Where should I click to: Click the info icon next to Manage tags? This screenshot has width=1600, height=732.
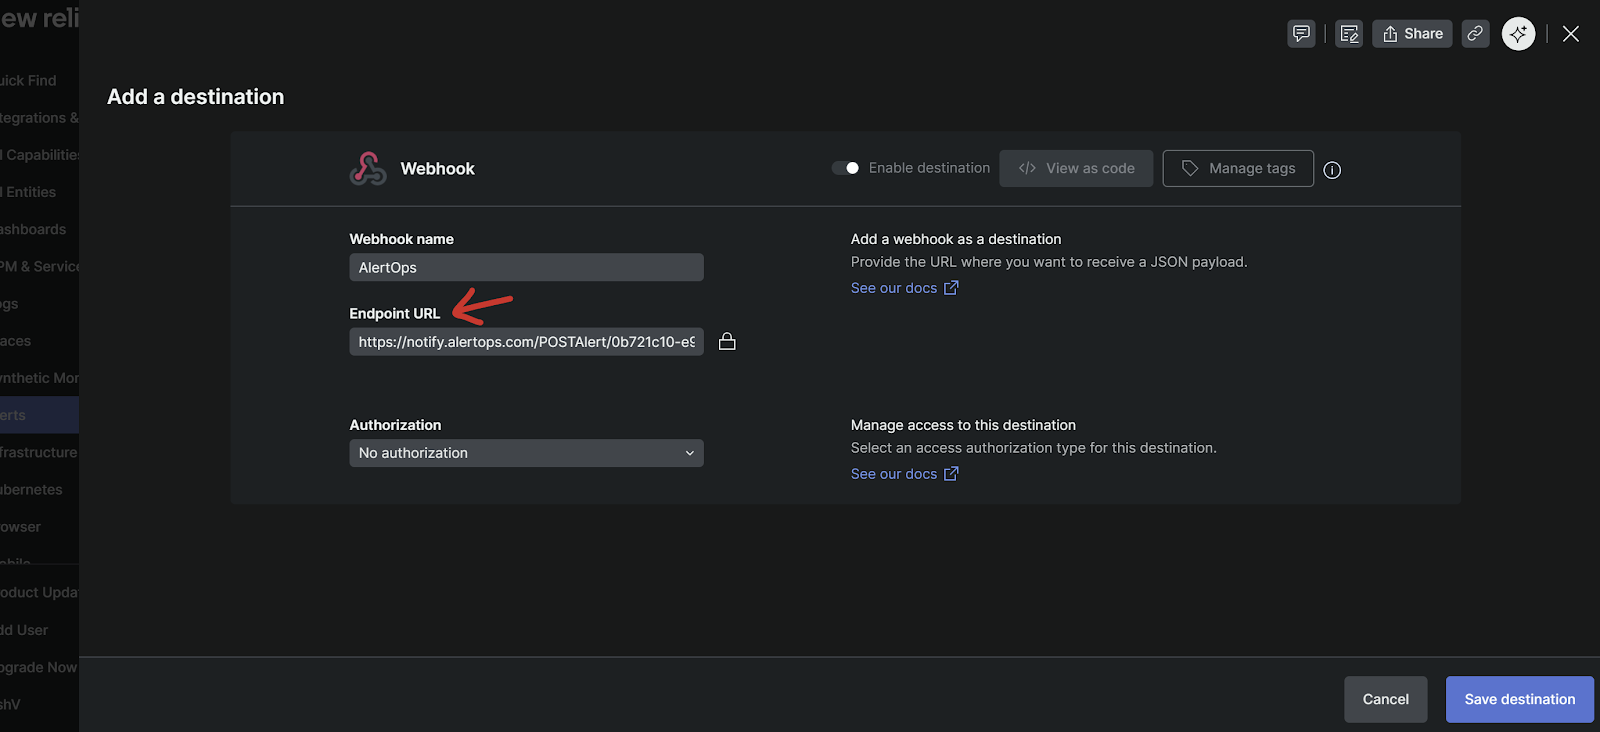(1332, 170)
